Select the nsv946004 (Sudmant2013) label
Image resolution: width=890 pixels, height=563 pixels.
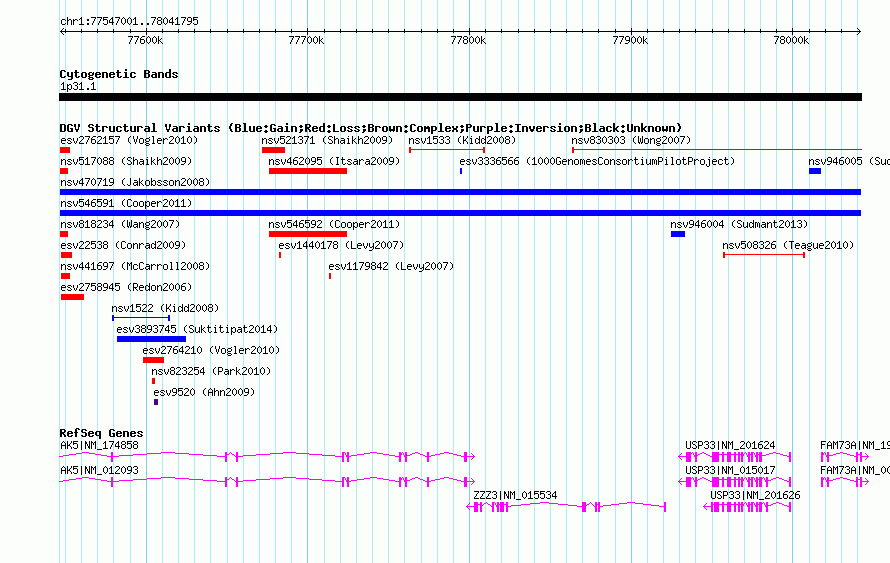click(739, 224)
